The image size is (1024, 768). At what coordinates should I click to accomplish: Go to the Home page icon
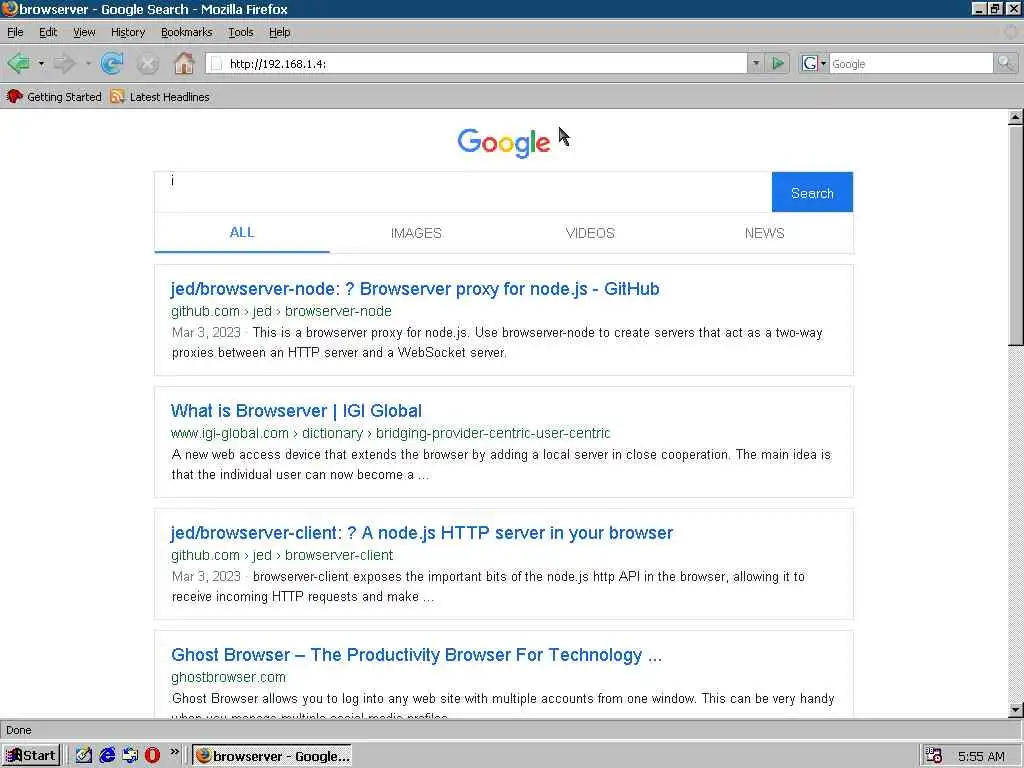184,63
